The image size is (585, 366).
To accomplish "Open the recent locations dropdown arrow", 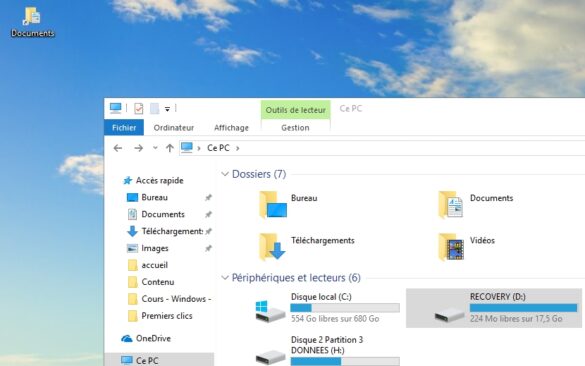I will click(155, 148).
